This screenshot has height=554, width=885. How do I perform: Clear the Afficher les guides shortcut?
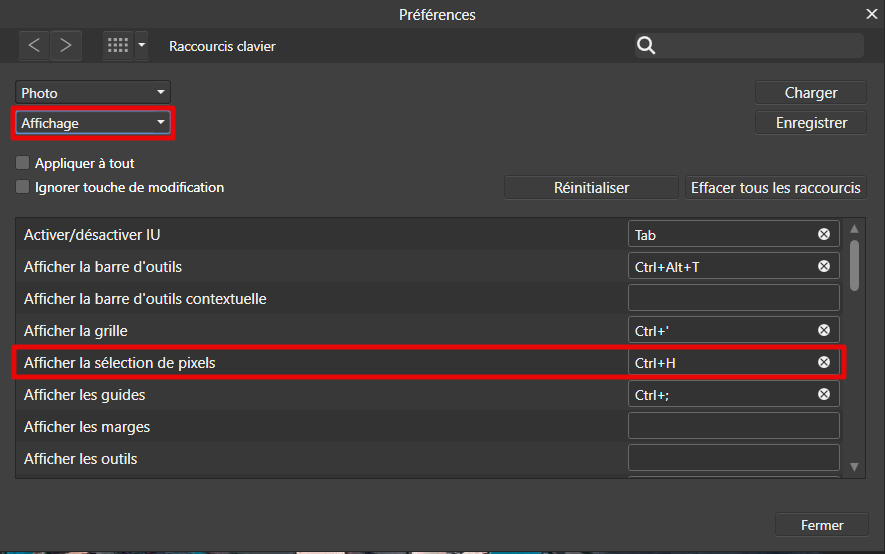[824, 394]
